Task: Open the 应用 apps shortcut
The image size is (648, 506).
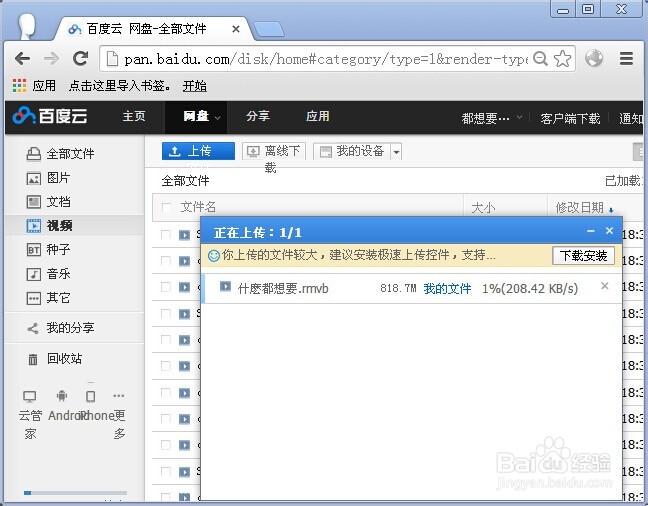Action: pos(34,86)
